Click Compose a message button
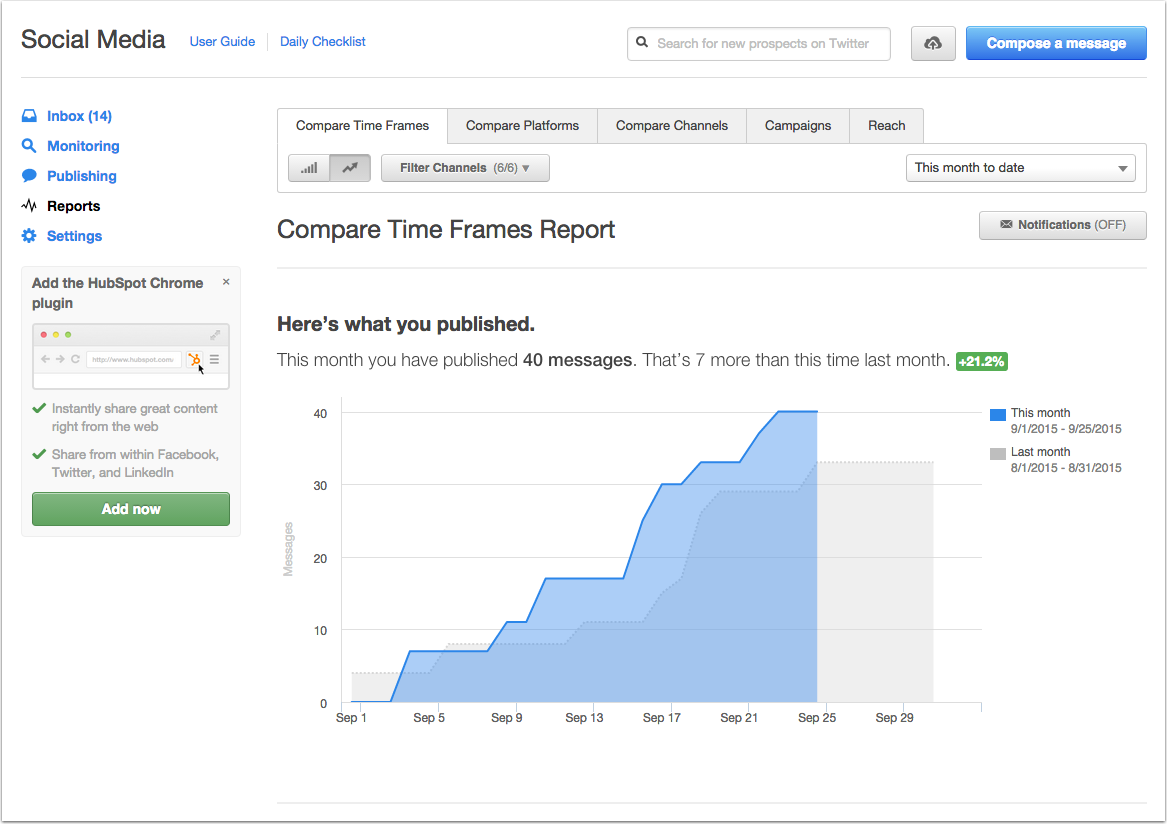This screenshot has width=1167, height=824. click(1055, 43)
